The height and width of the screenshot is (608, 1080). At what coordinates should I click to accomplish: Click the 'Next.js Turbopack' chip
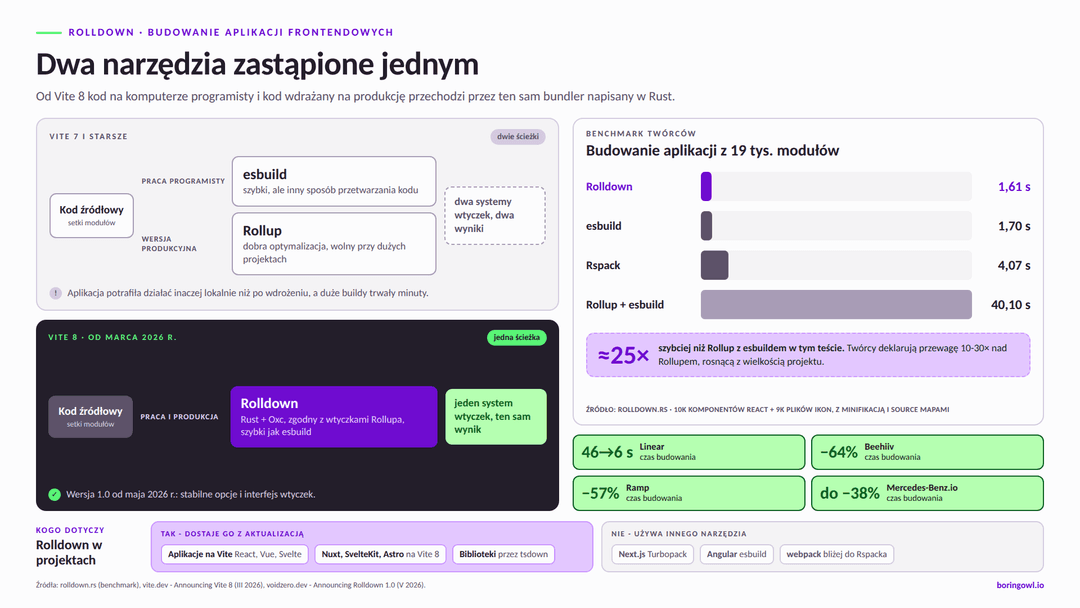tap(652, 554)
